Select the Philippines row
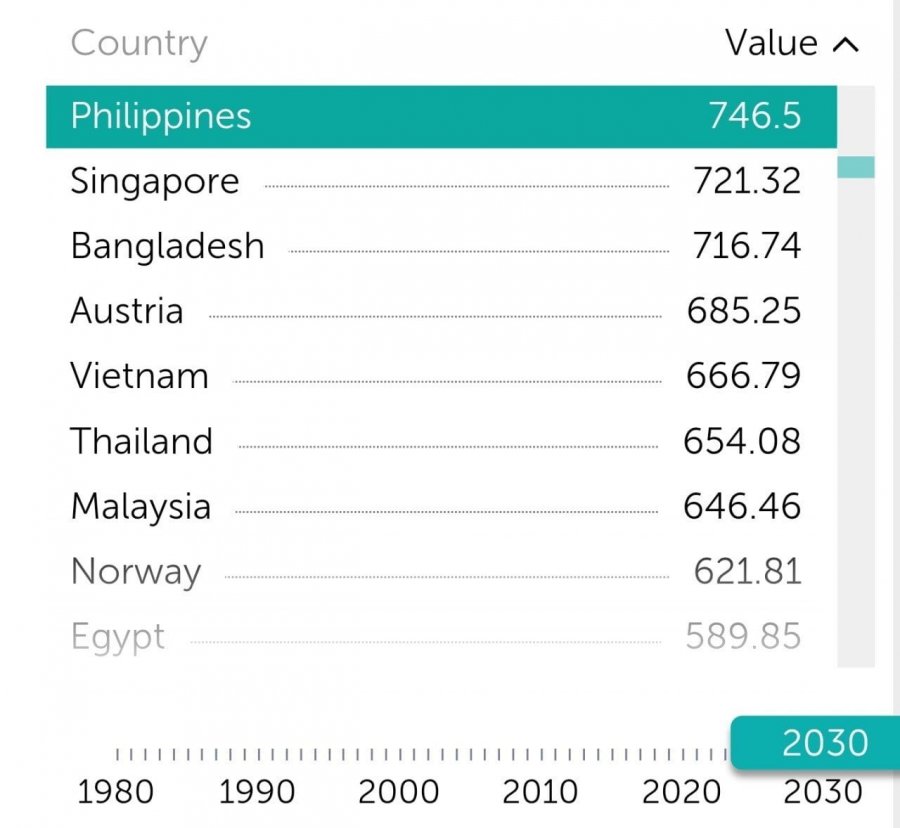 (440, 117)
